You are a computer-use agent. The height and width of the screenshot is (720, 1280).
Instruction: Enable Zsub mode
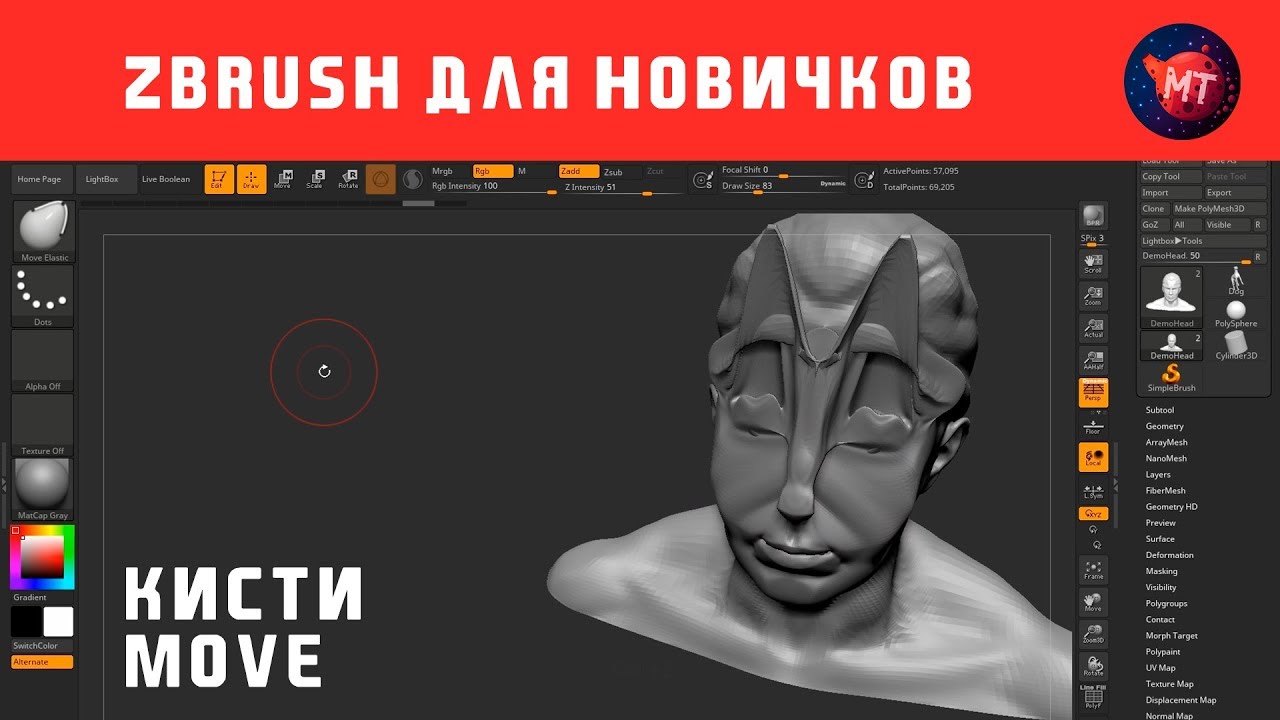[620, 172]
